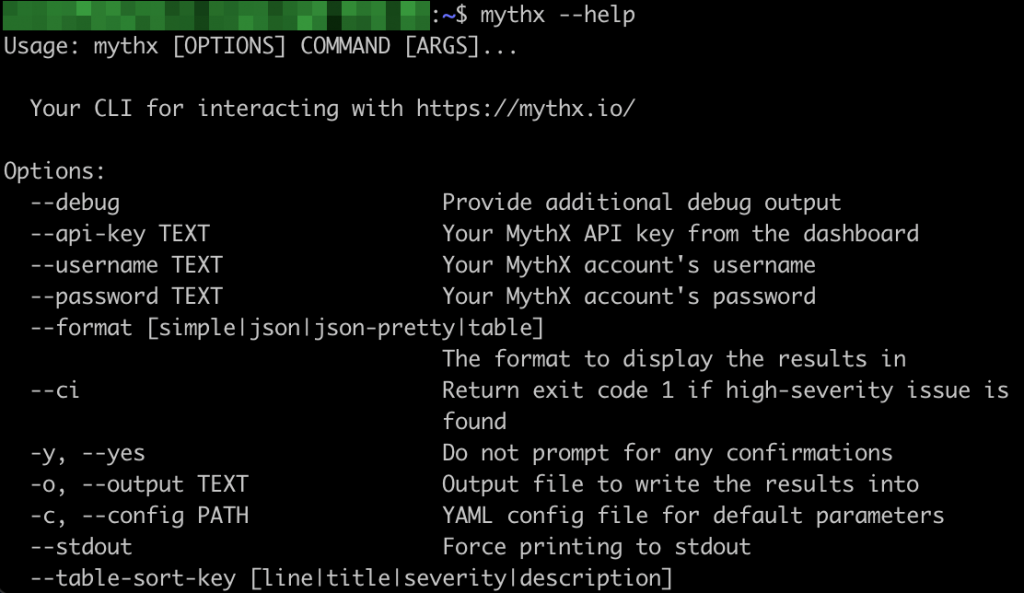Click the Usage line text
Image resolution: width=1024 pixels, height=593 pixels.
pos(261,46)
